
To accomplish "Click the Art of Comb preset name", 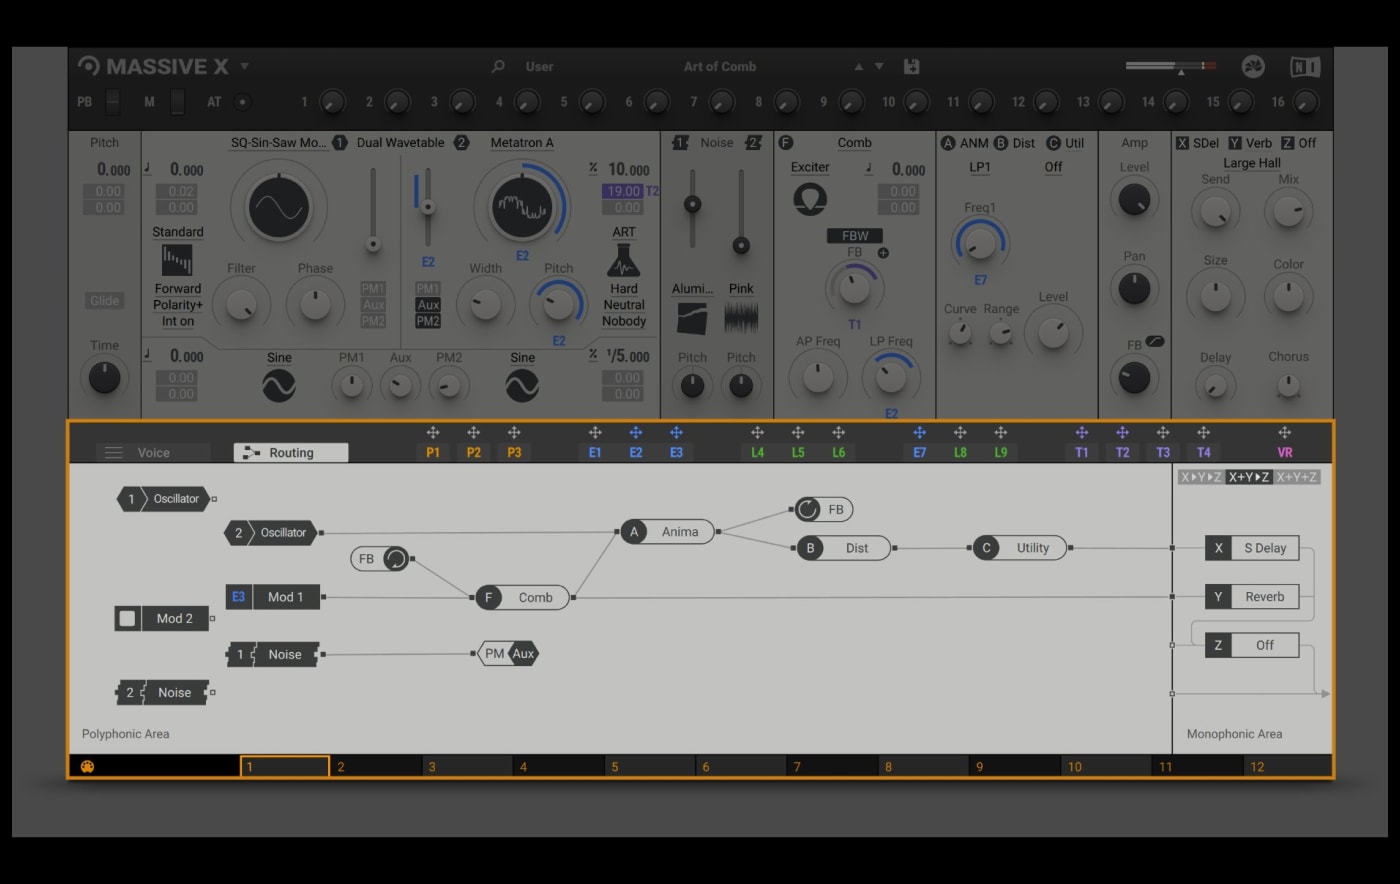I will click(720, 67).
